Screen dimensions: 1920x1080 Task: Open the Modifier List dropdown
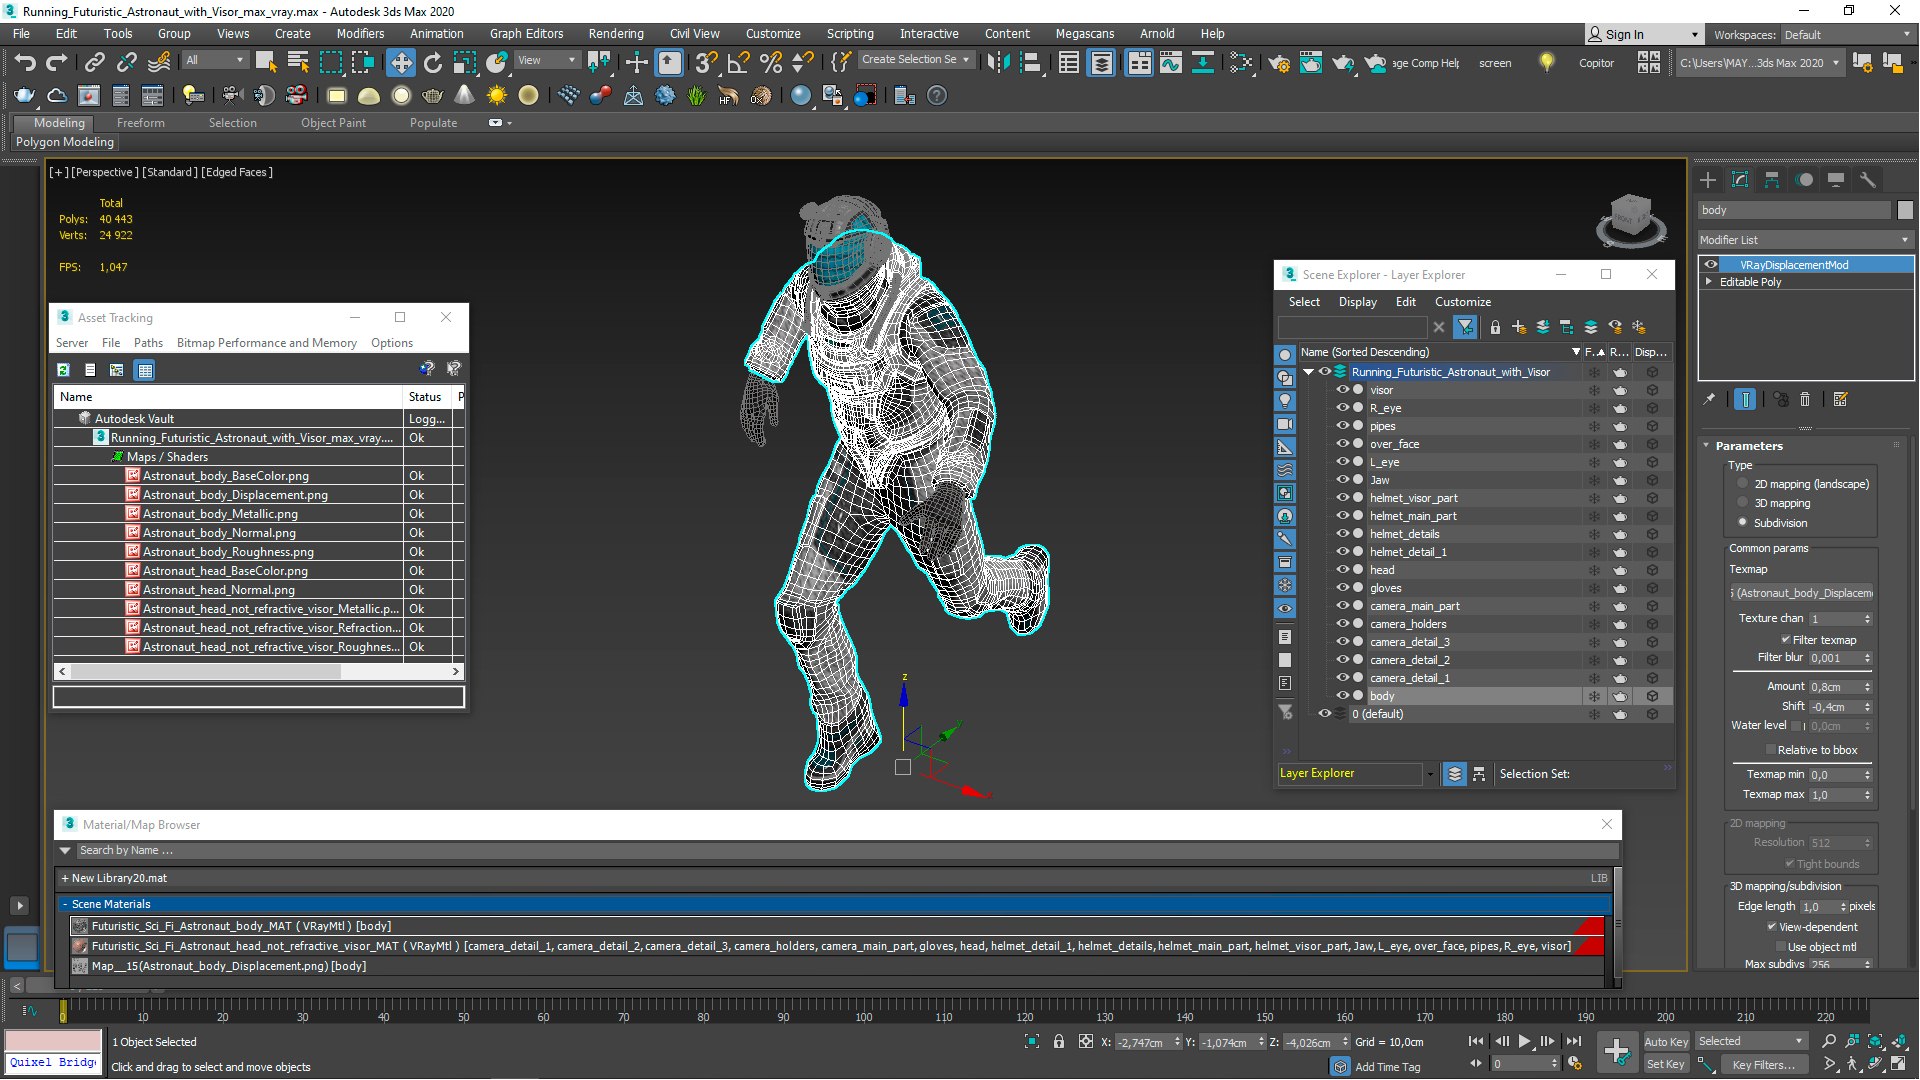point(1805,240)
